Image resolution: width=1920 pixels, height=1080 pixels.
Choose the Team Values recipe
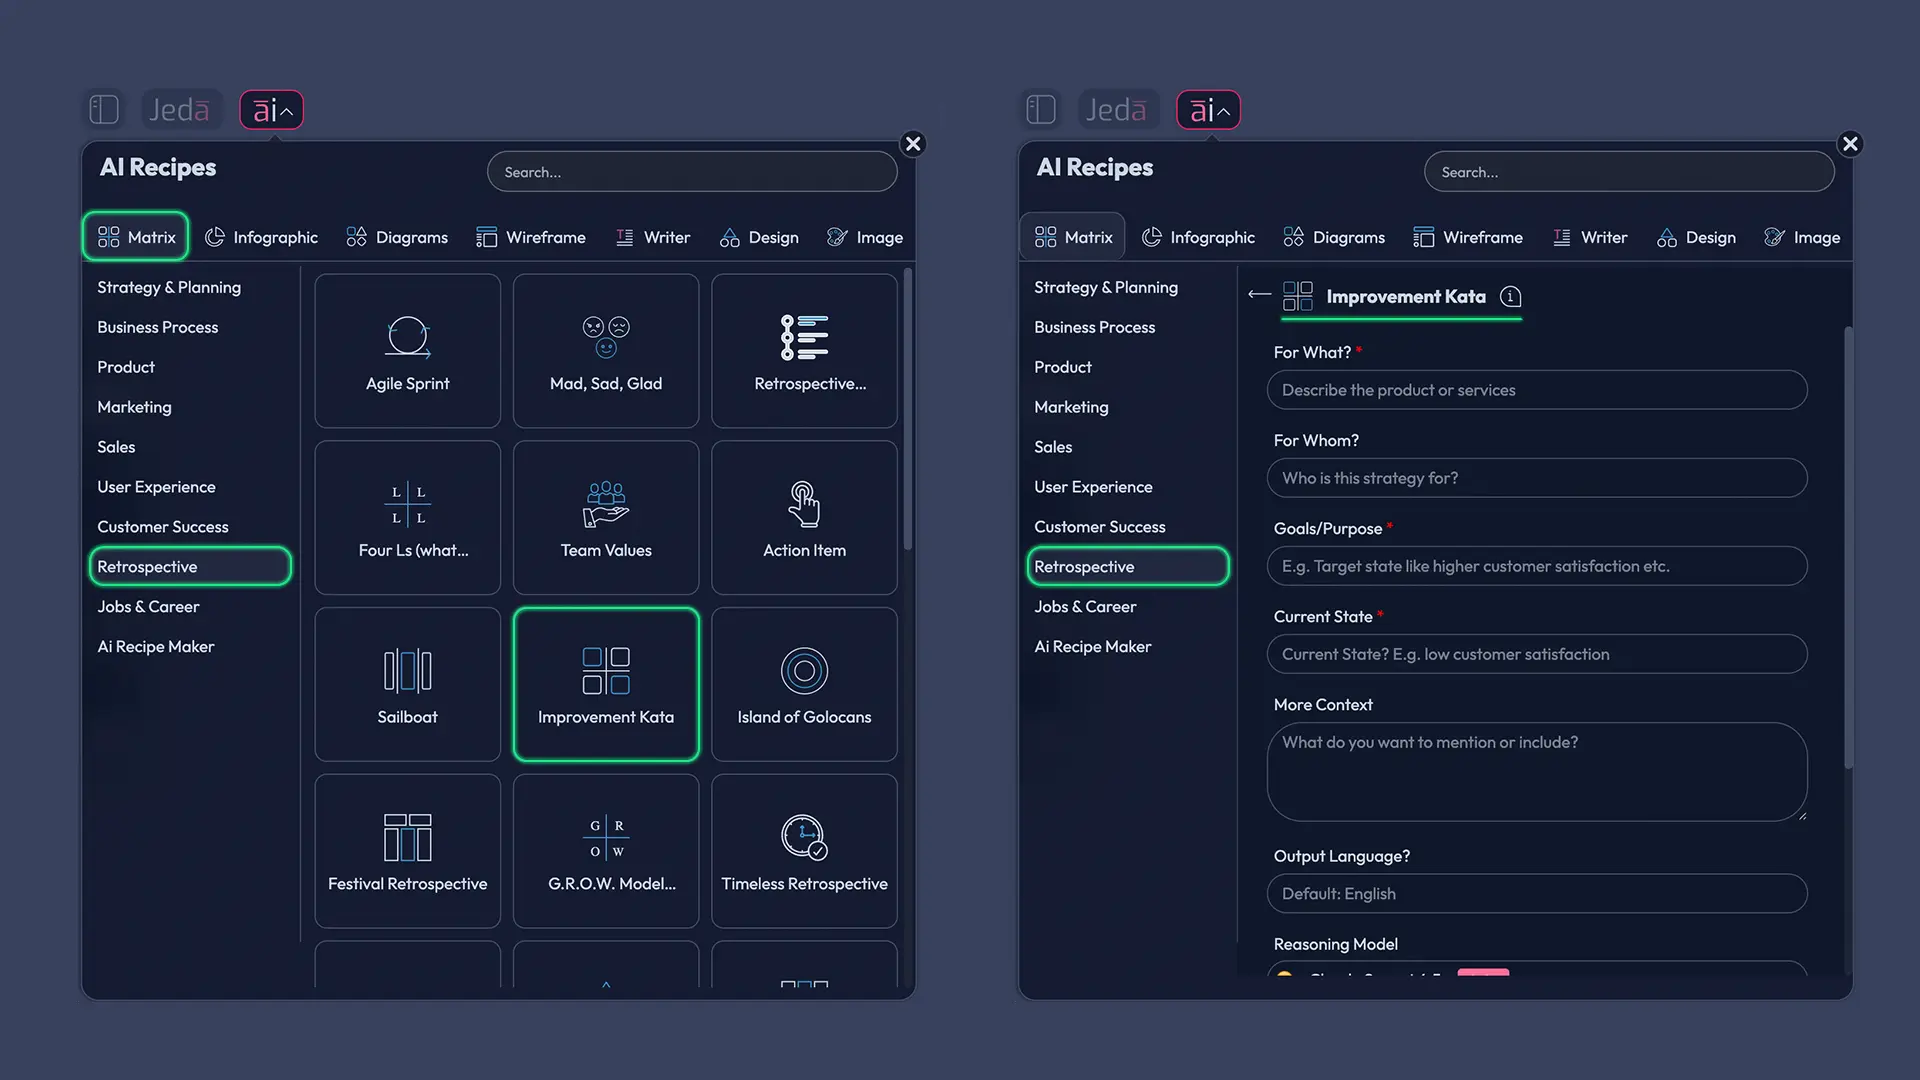(x=605, y=518)
